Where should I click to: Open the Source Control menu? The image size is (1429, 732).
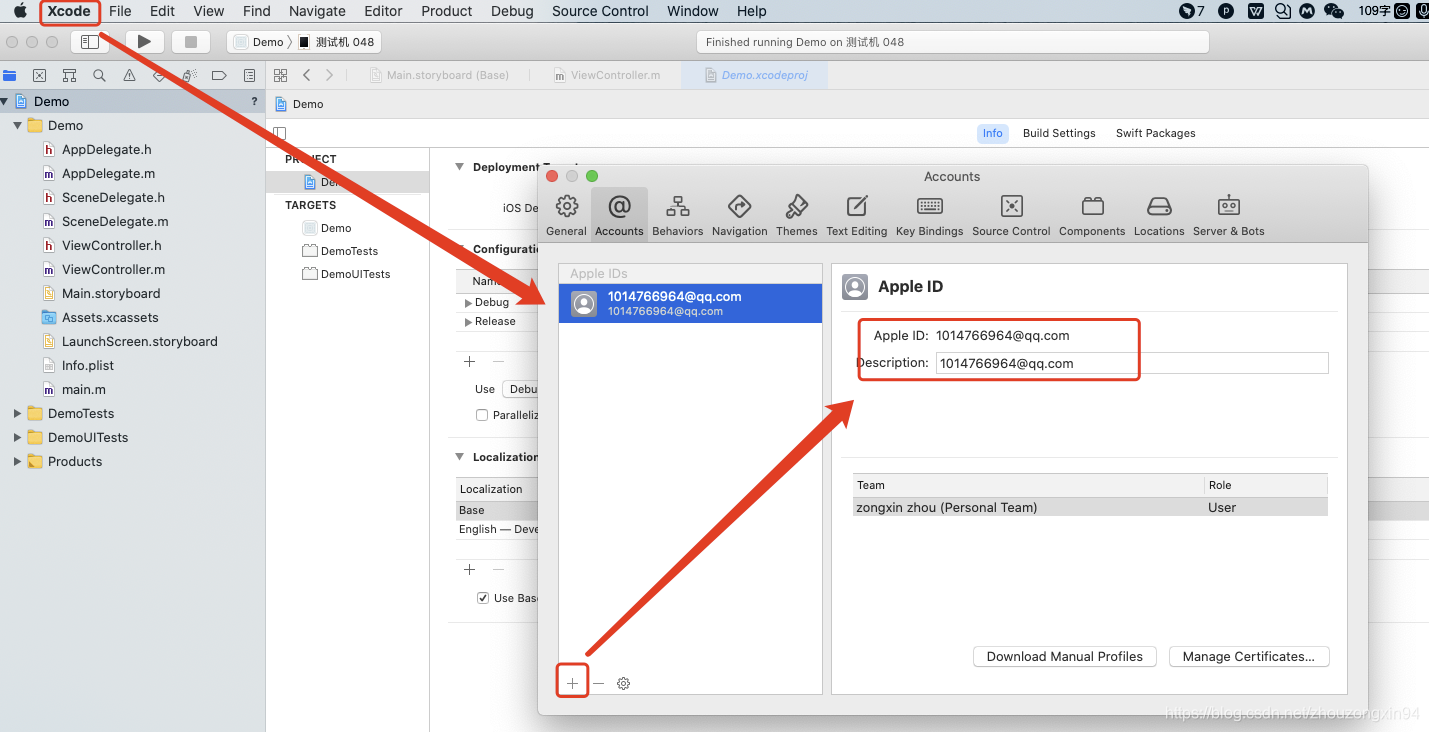point(600,11)
